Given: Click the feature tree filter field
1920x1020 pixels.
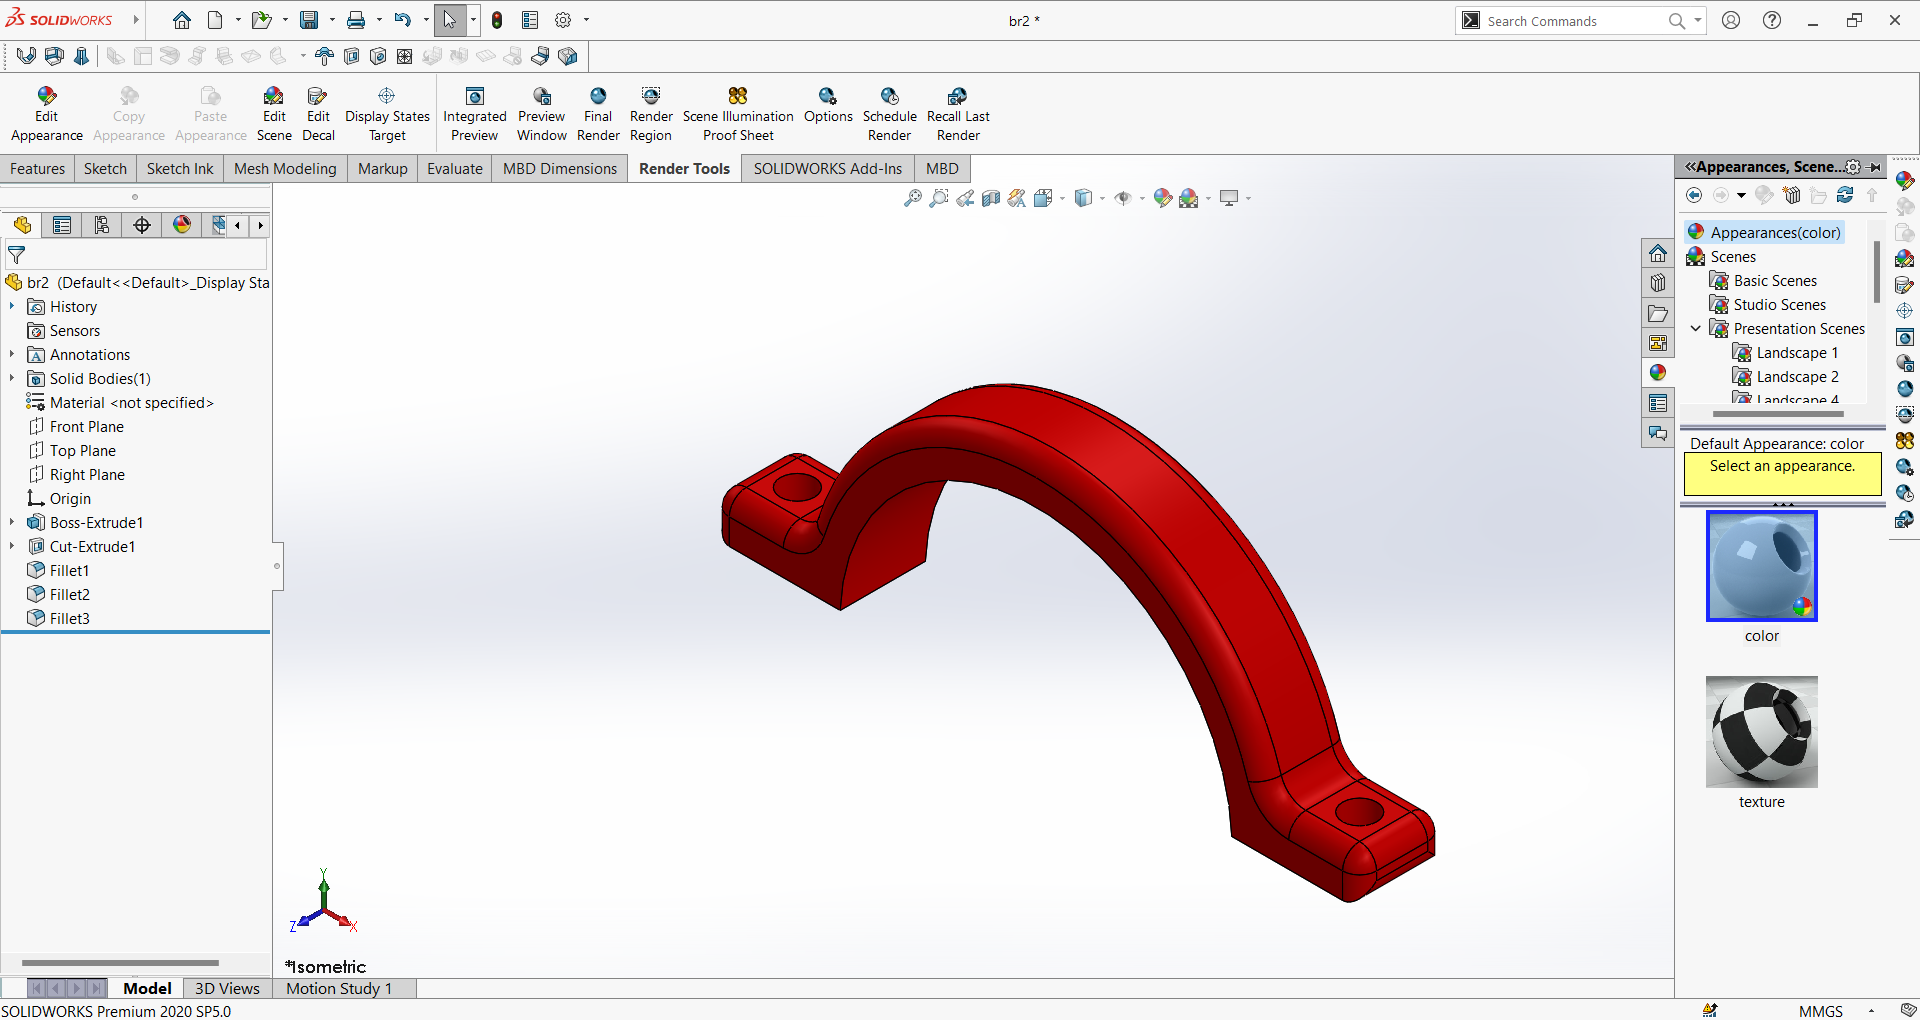Looking at the screenshot, I should pos(136,255).
